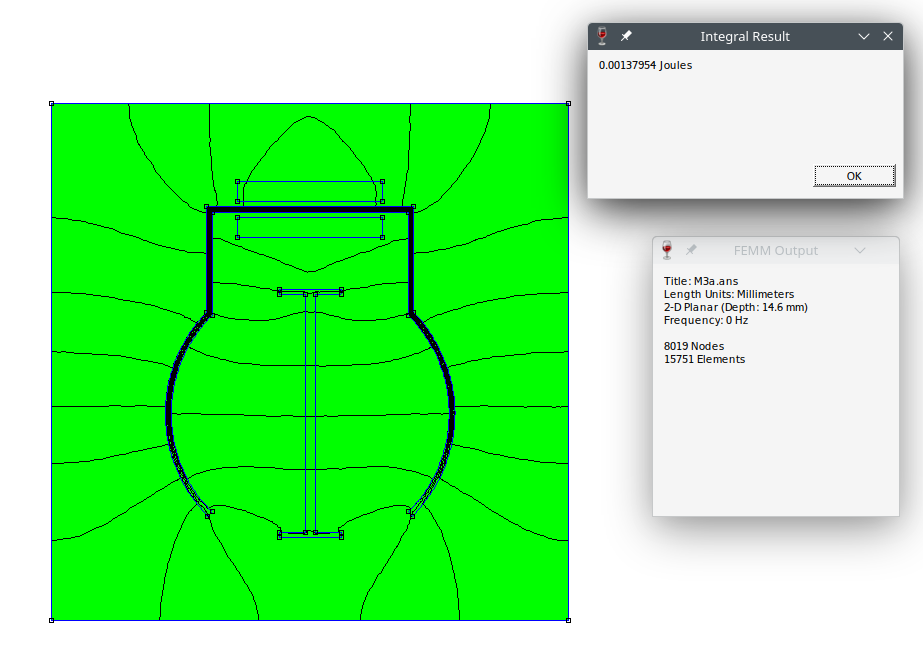Click the Title: M3a.ans line
Viewport: 923px width, 655px height.
(700, 281)
